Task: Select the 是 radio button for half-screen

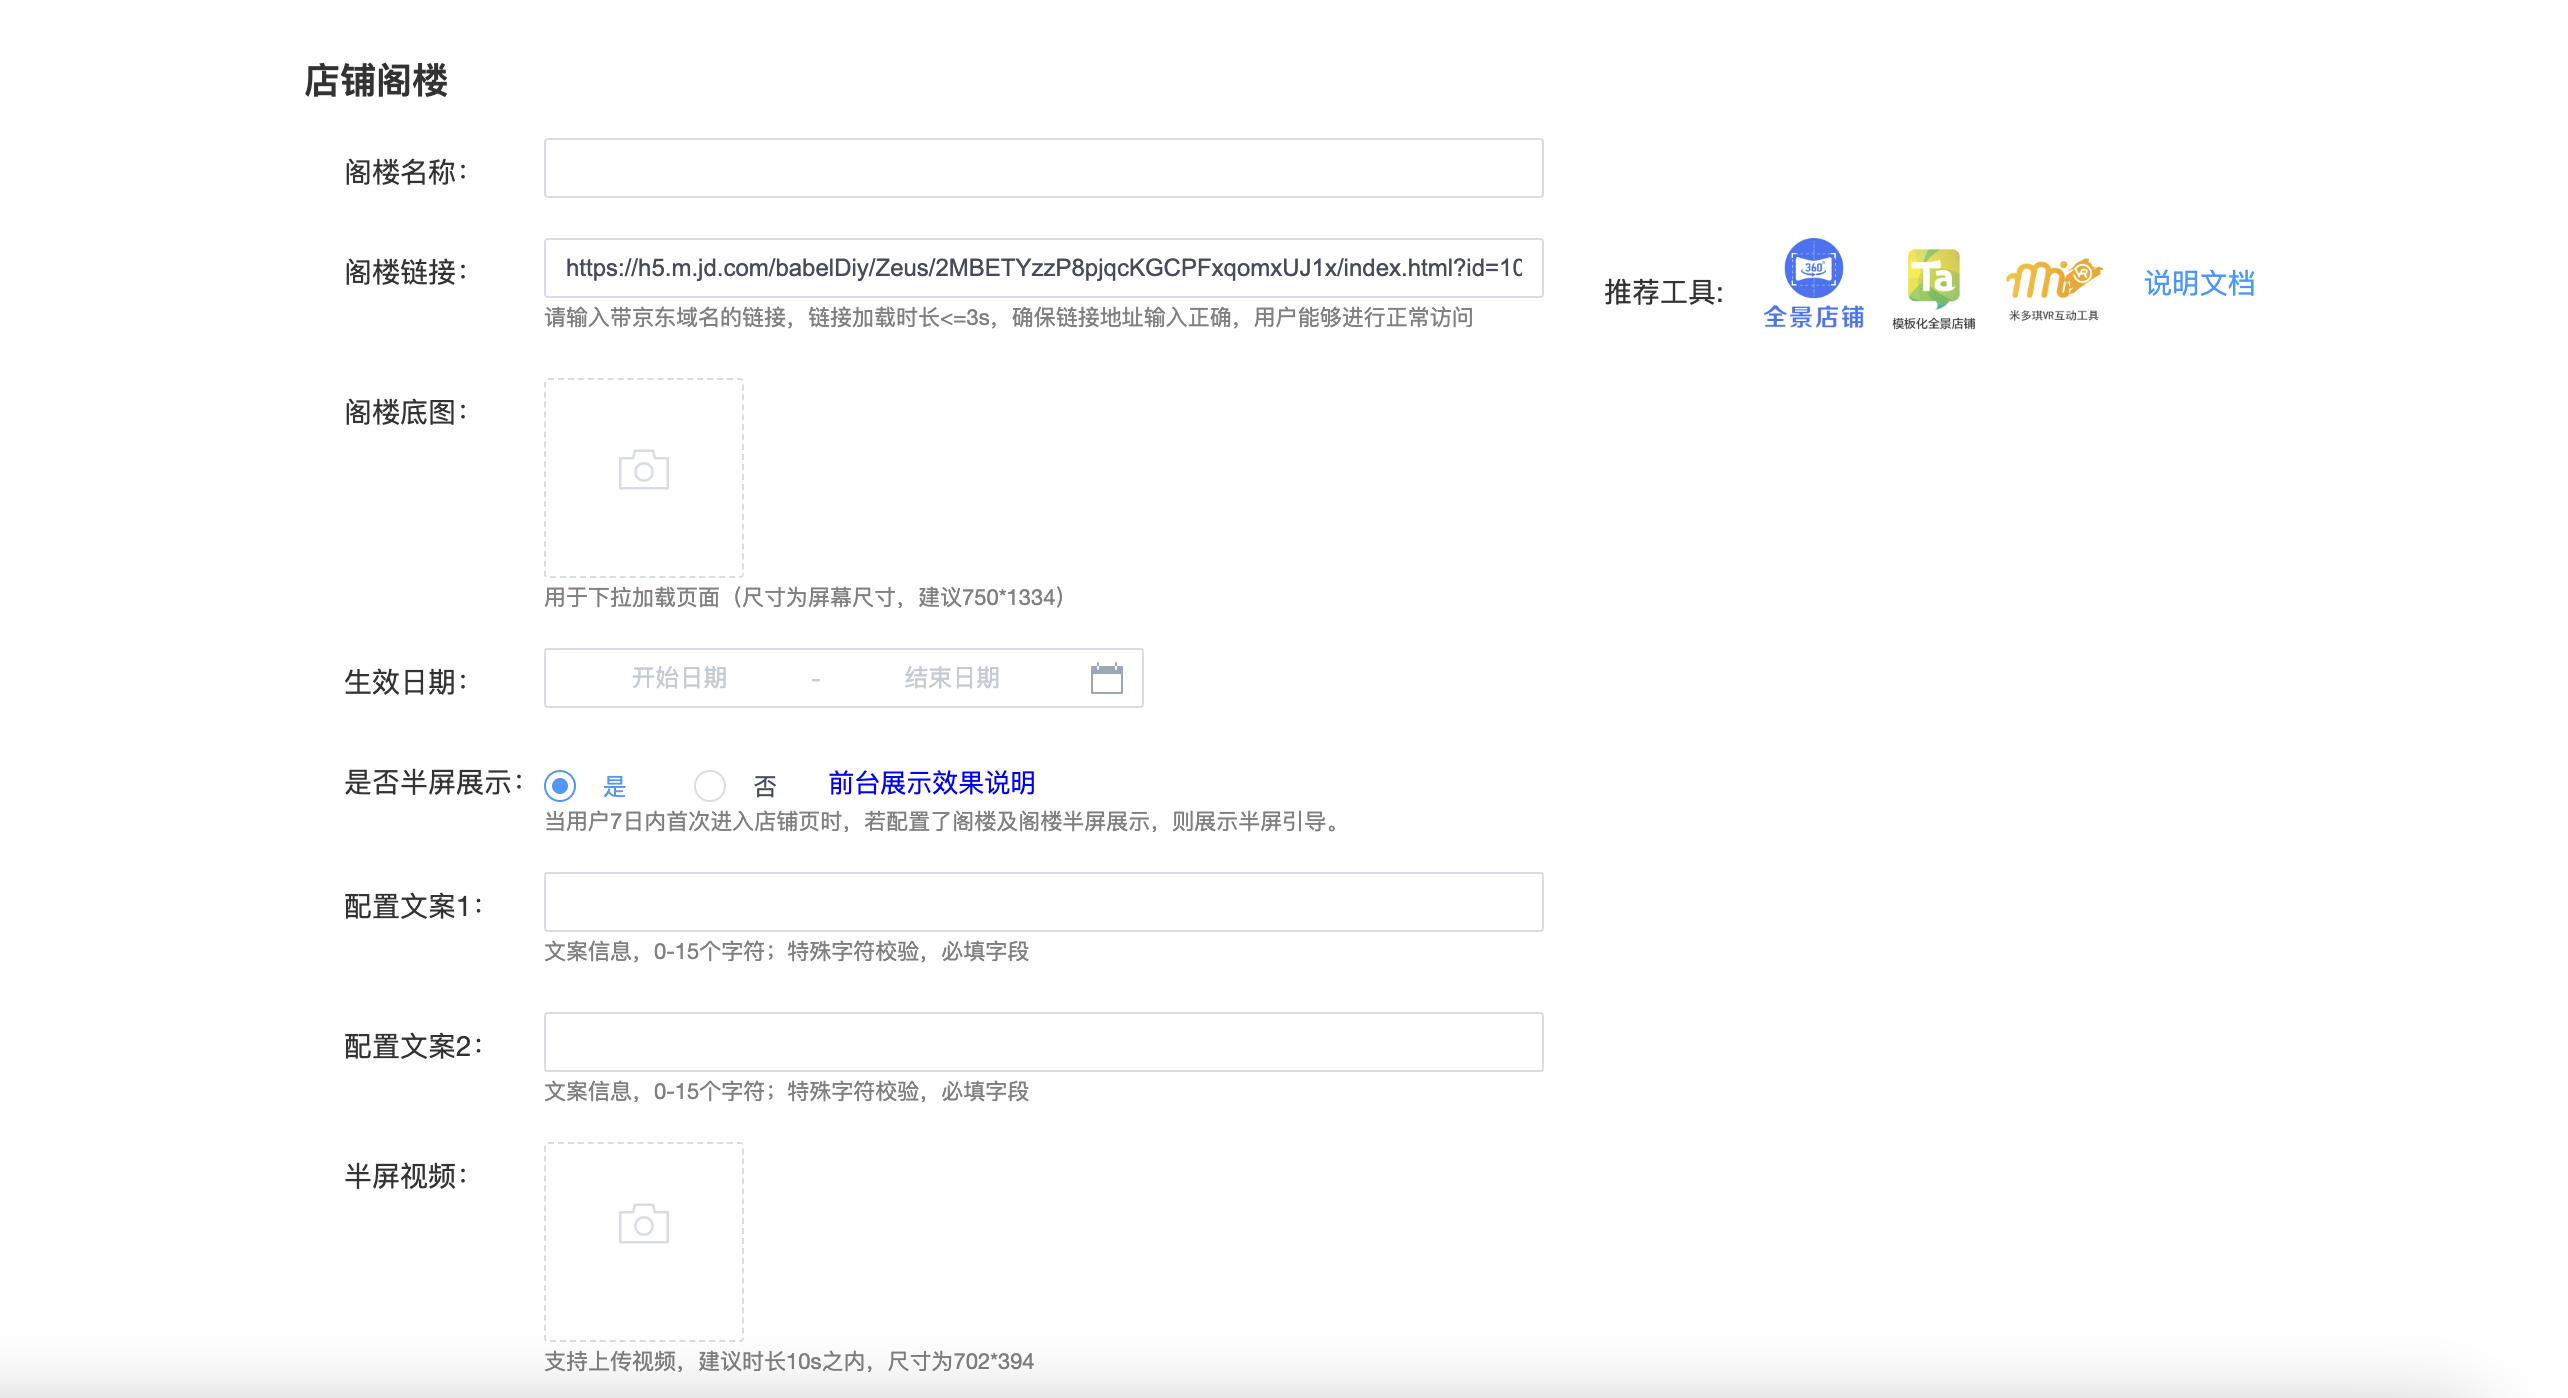Action: pyautogui.click(x=560, y=786)
